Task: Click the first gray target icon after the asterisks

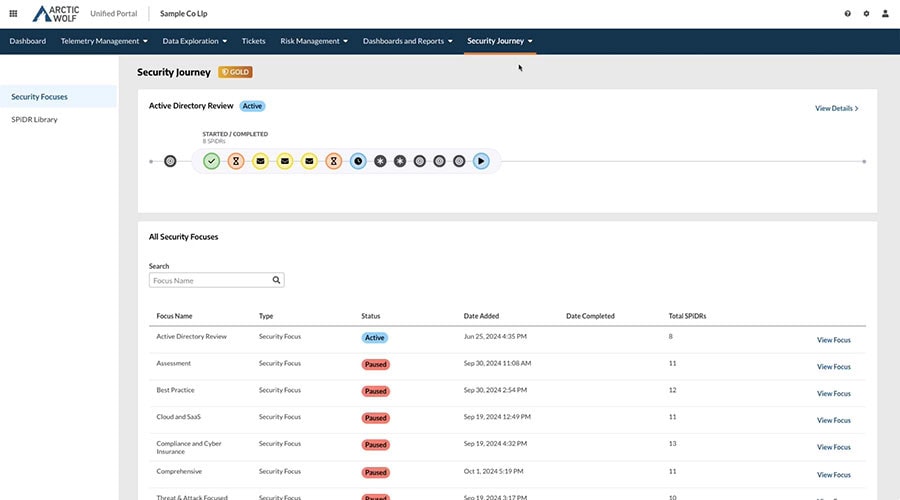Action: 420,161
